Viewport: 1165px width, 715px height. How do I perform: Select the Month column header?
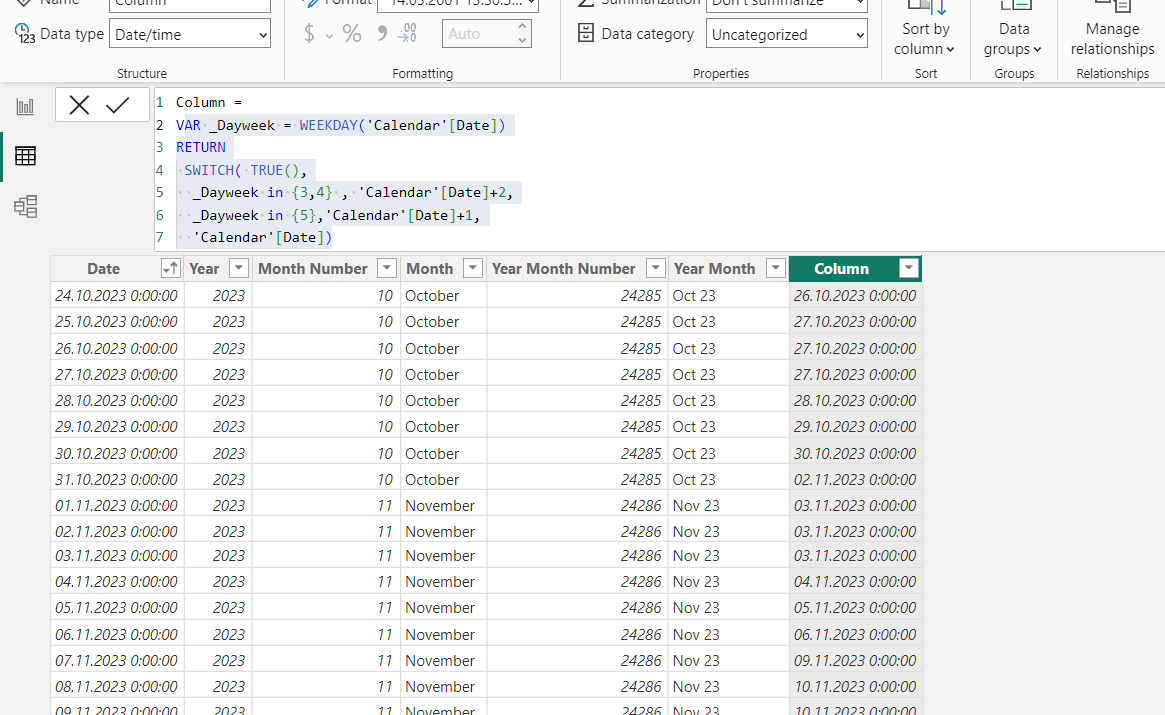click(429, 269)
